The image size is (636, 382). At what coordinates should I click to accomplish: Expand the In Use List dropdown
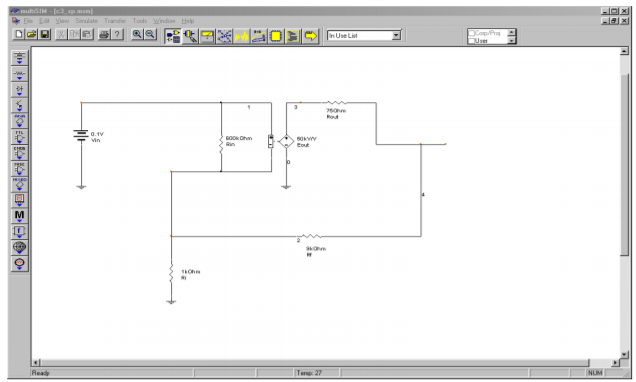(x=396, y=36)
